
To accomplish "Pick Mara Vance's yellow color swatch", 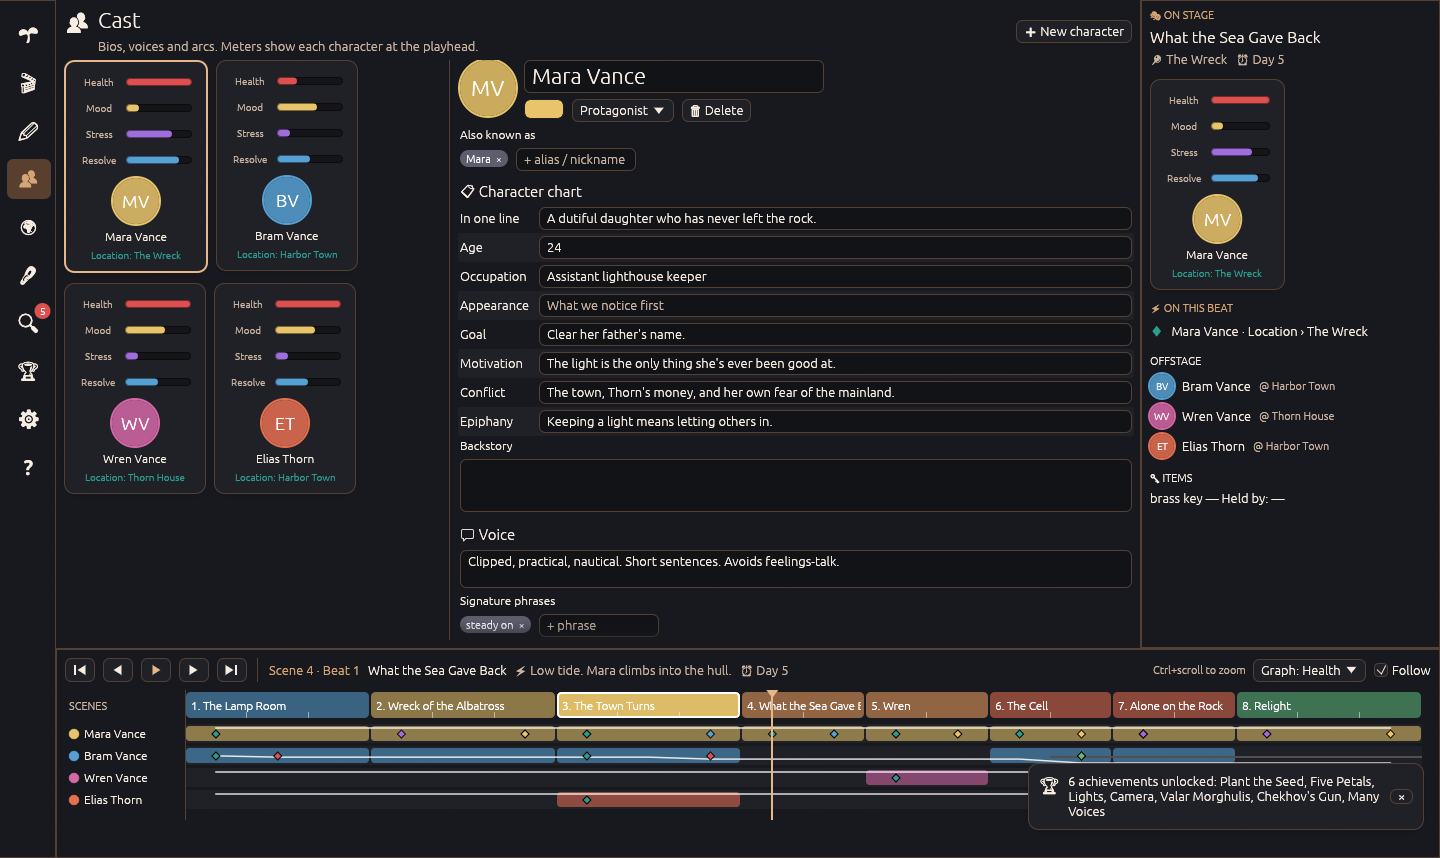I will pyautogui.click(x=544, y=109).
